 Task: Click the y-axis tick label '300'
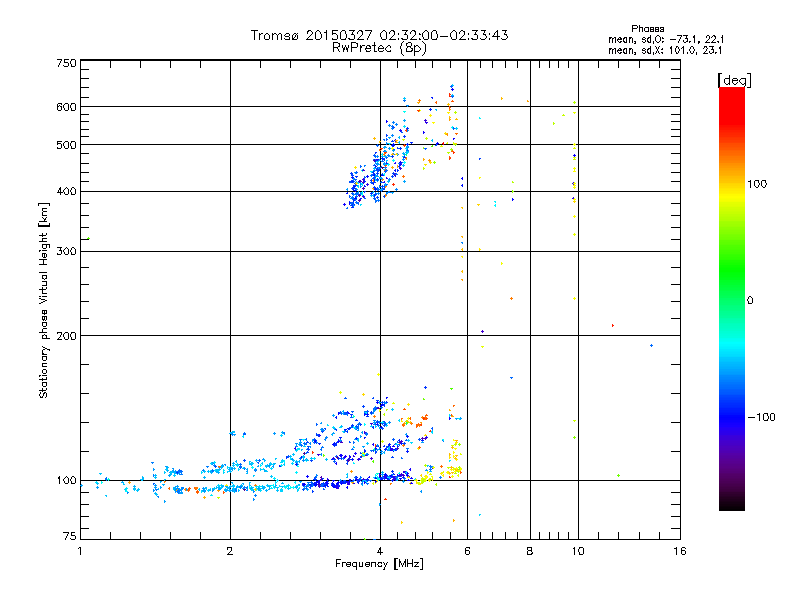(x=67, y=251)
